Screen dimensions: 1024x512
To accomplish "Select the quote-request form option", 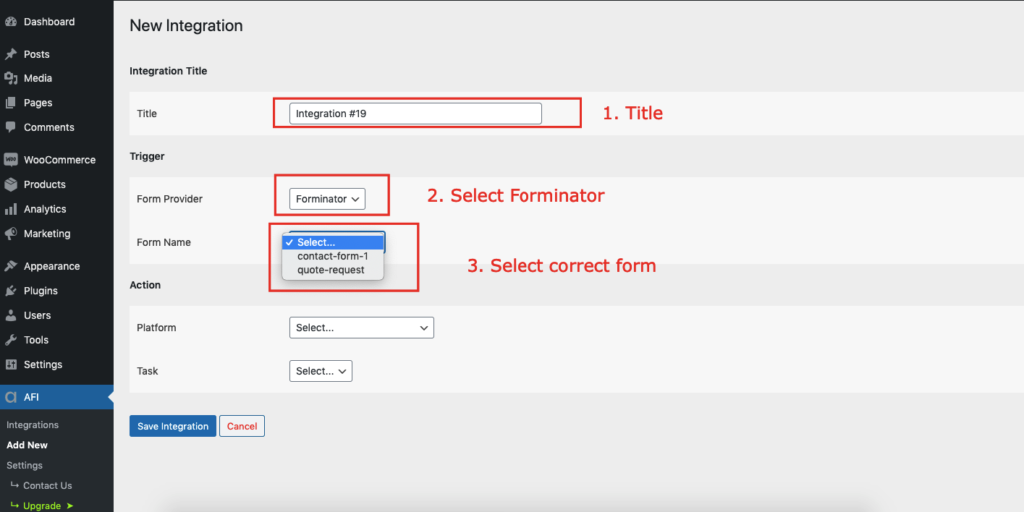I will pos(332,270).
